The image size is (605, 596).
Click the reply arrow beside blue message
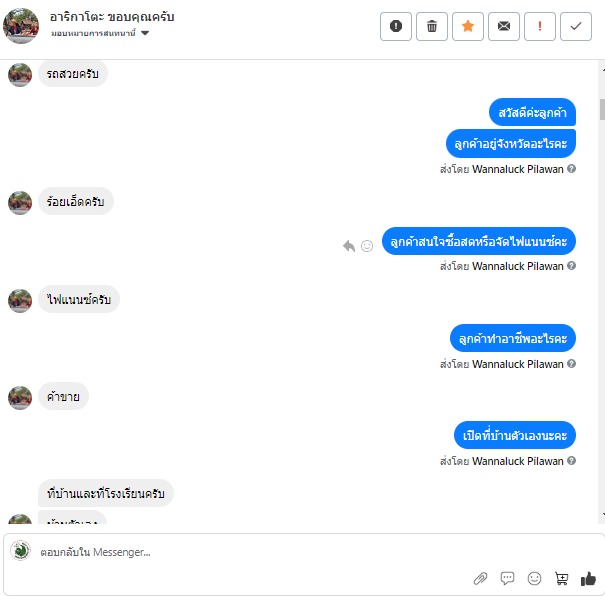click(349, 246)
